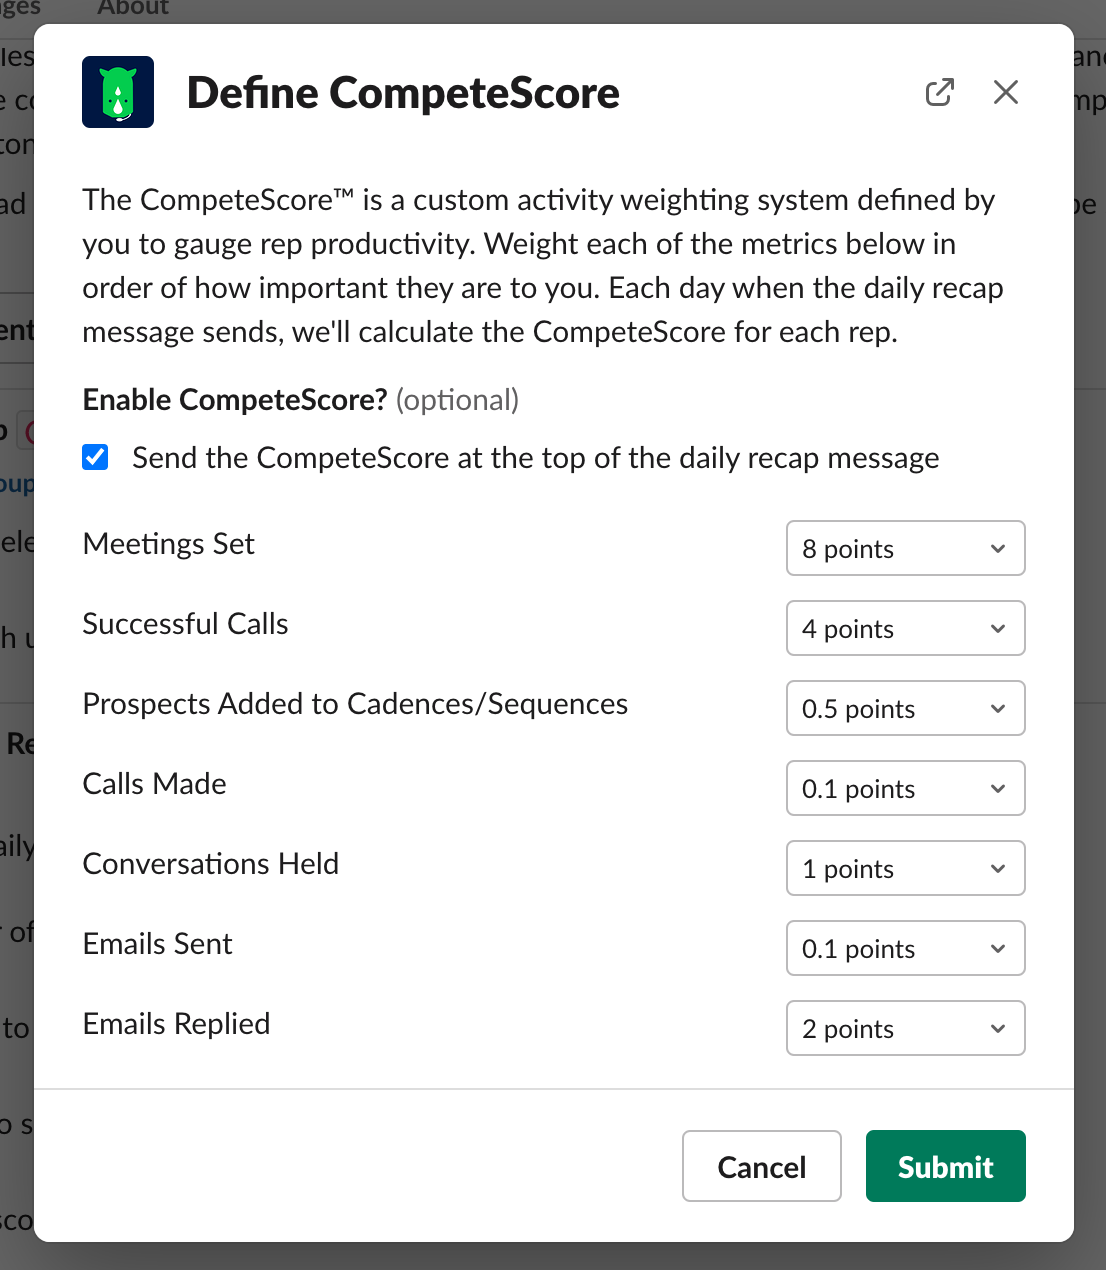
Task: Uncheck Send the CompeteScore checkbox
Action: (95, 458)
